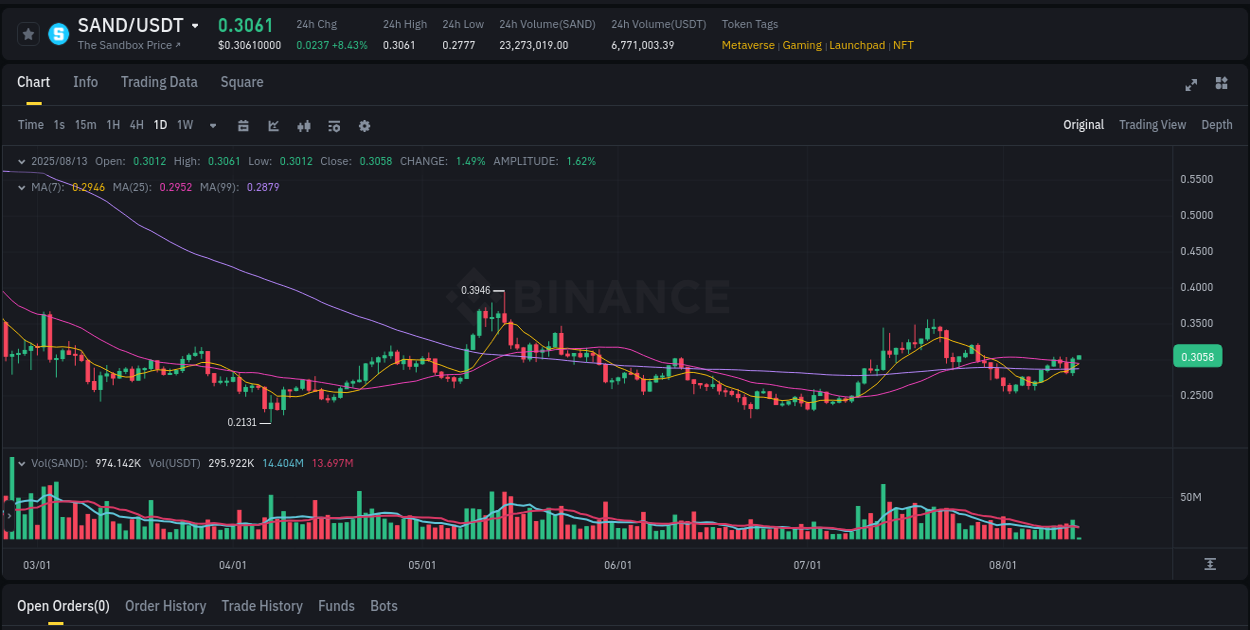Open the candlestick style icon
The height and width of the screenshot is (630, 1250).
click(x=304, y=125)
